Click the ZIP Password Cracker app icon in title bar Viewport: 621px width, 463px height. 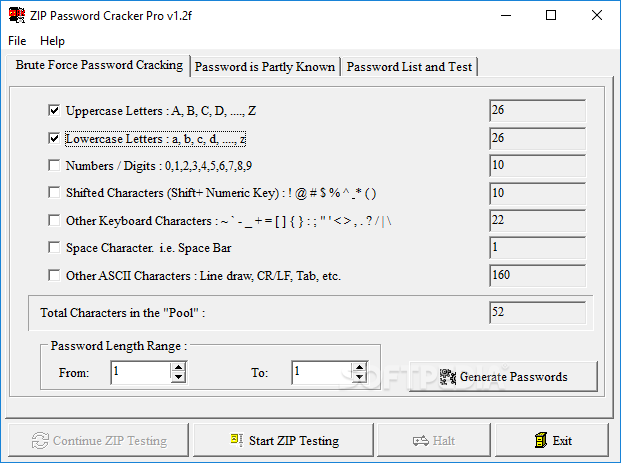point(17,15)
